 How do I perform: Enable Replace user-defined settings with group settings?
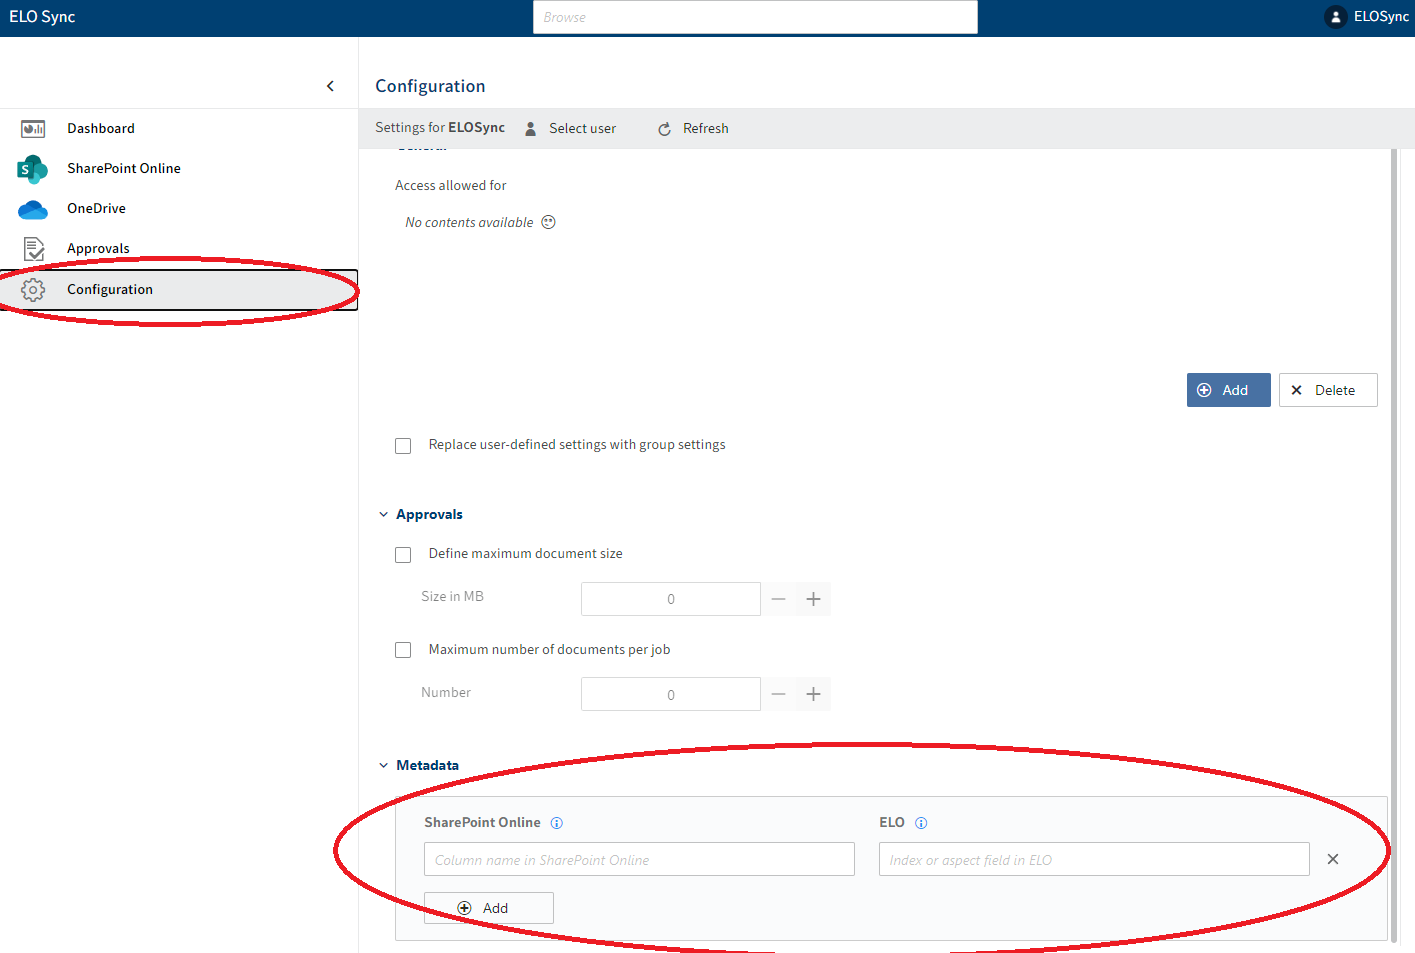coord(403,446)
